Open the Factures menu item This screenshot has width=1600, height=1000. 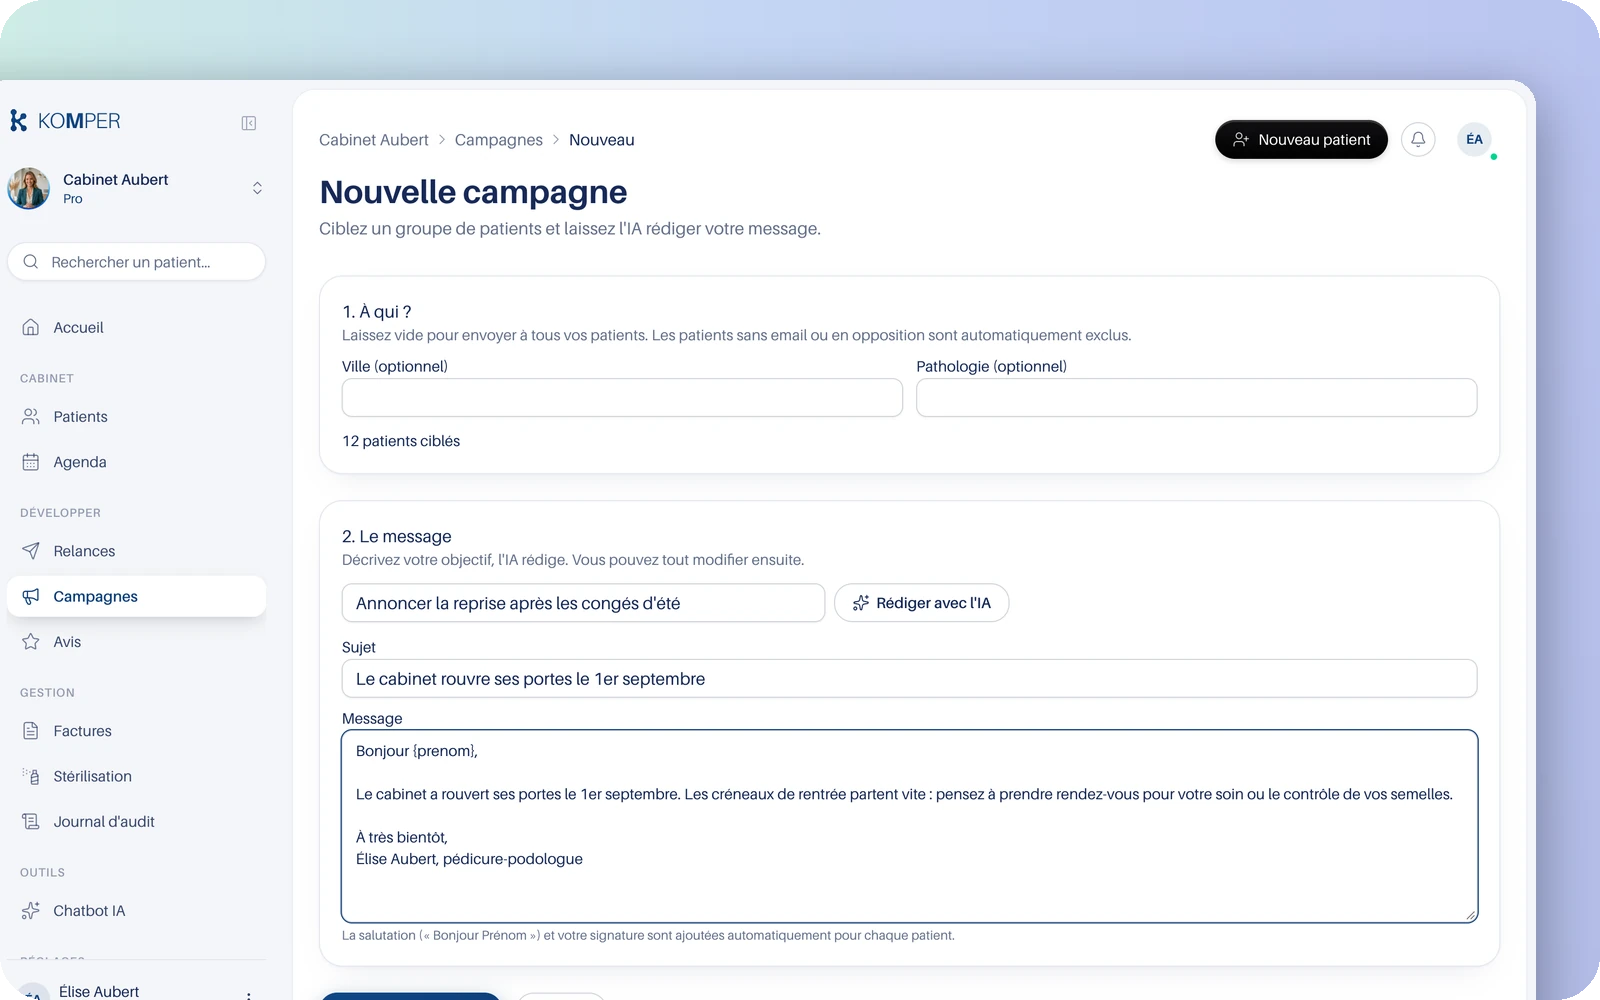(137, 731)
